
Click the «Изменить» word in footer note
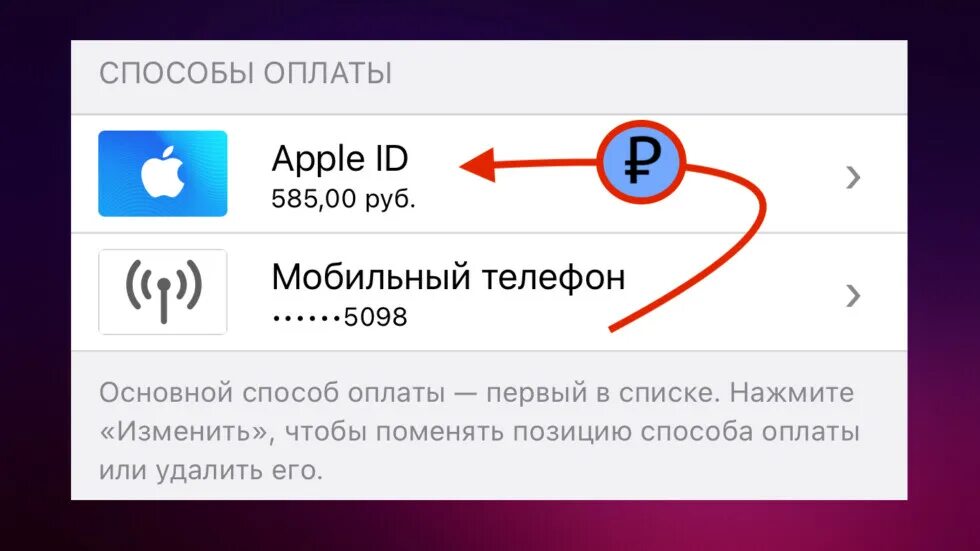186,432
